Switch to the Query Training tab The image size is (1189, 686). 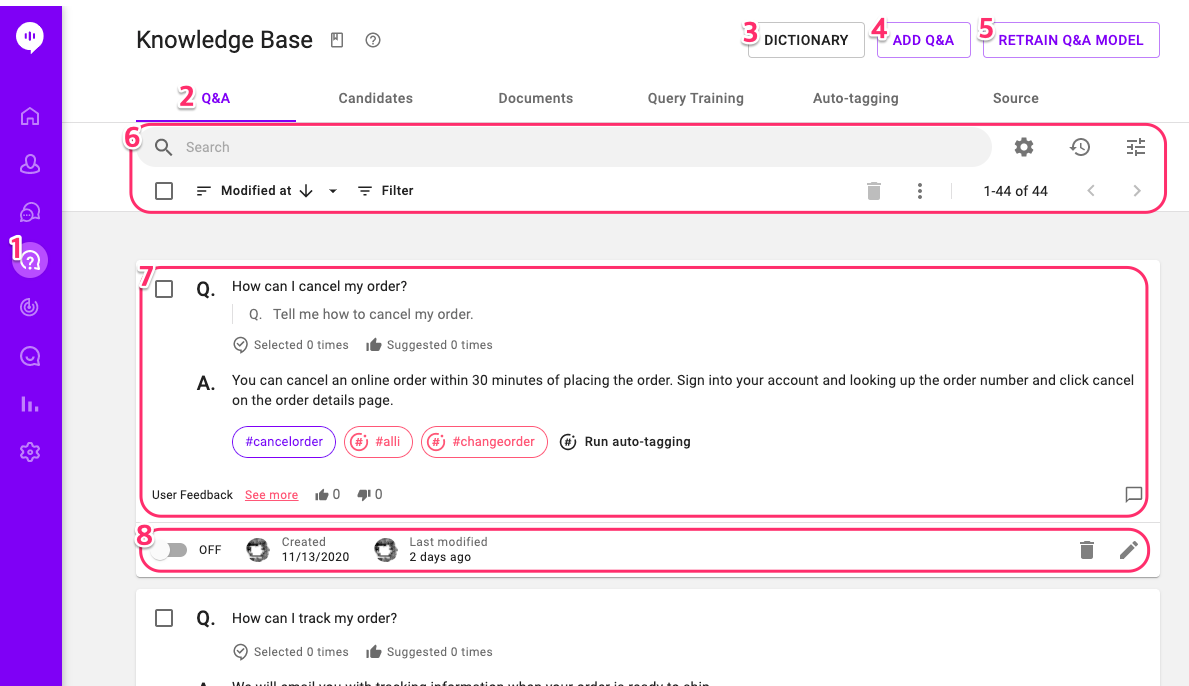coord(695,98)
